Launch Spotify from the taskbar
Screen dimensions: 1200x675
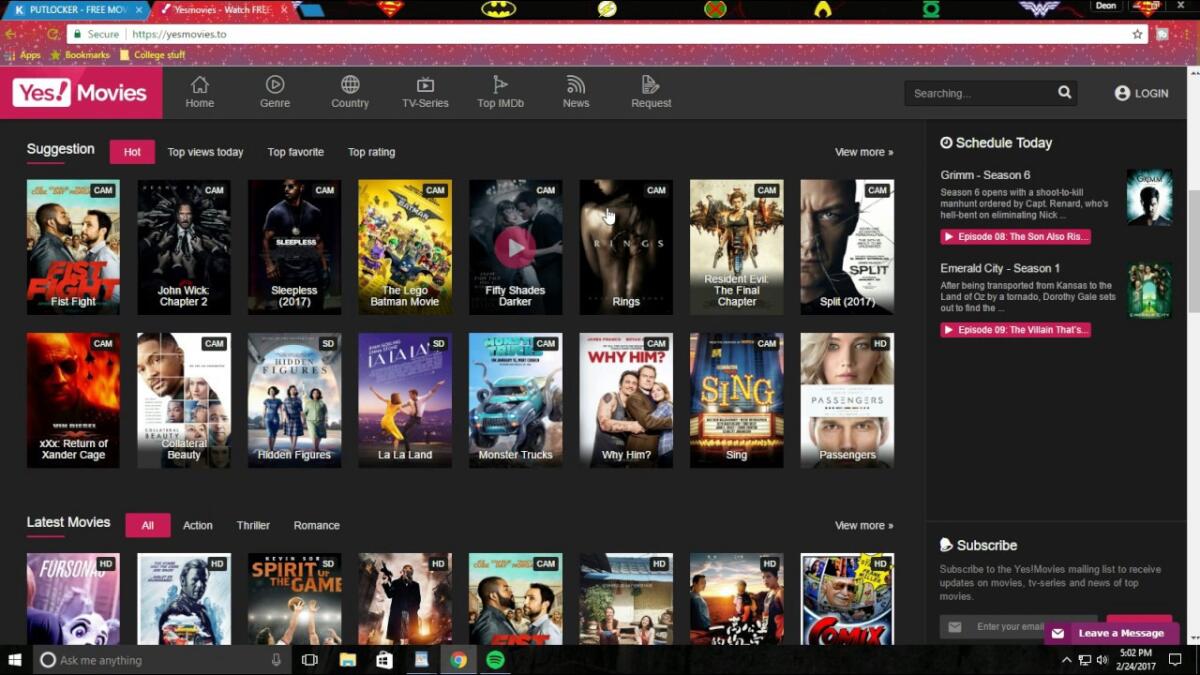(x=495, y=660)
